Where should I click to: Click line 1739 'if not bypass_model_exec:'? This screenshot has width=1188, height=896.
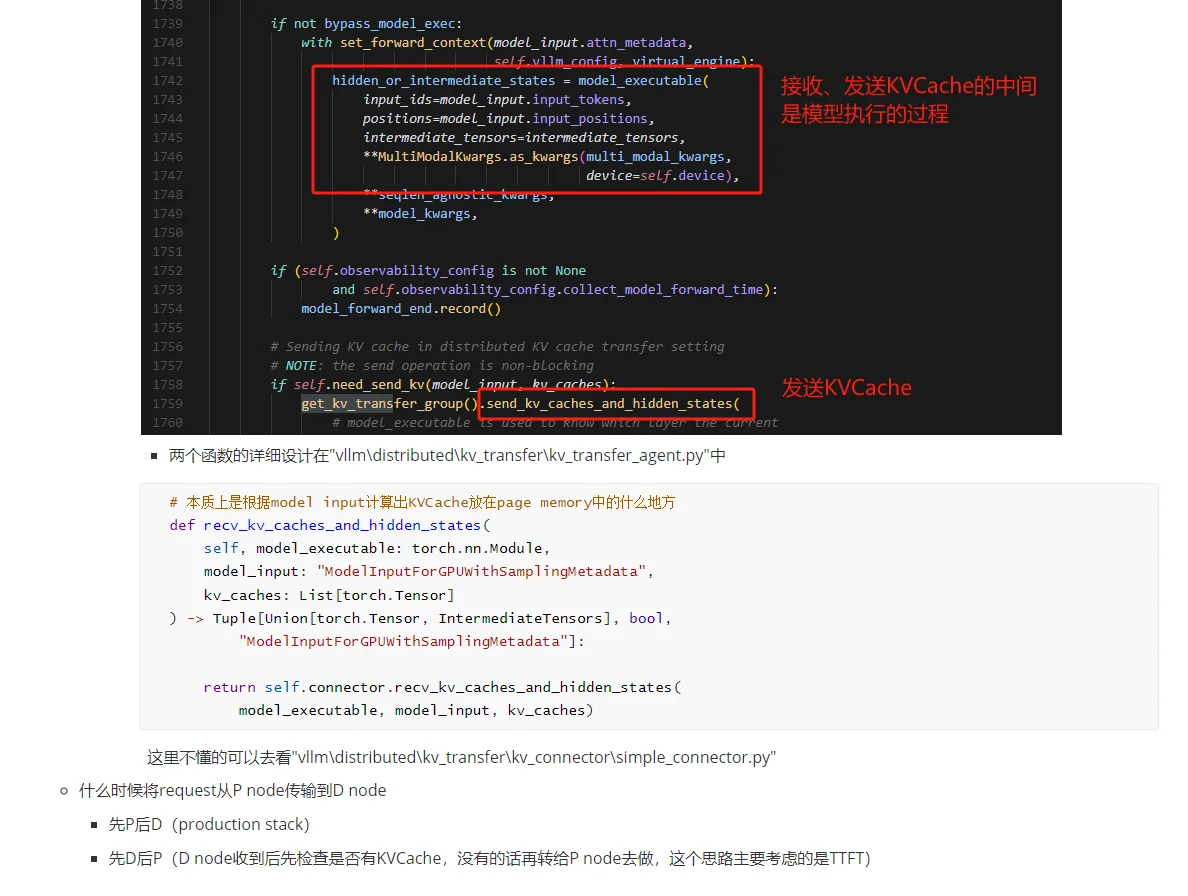[366, 23]
